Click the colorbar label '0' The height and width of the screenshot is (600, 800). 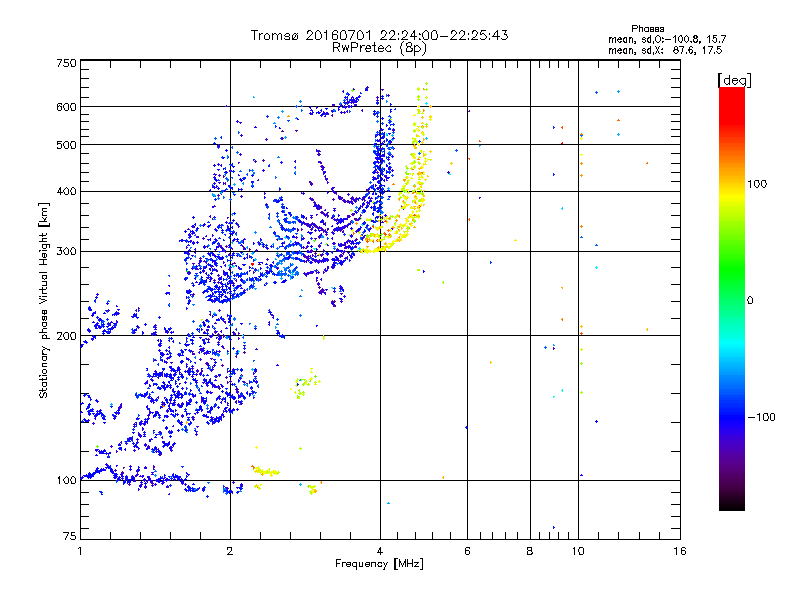[750, 301]
